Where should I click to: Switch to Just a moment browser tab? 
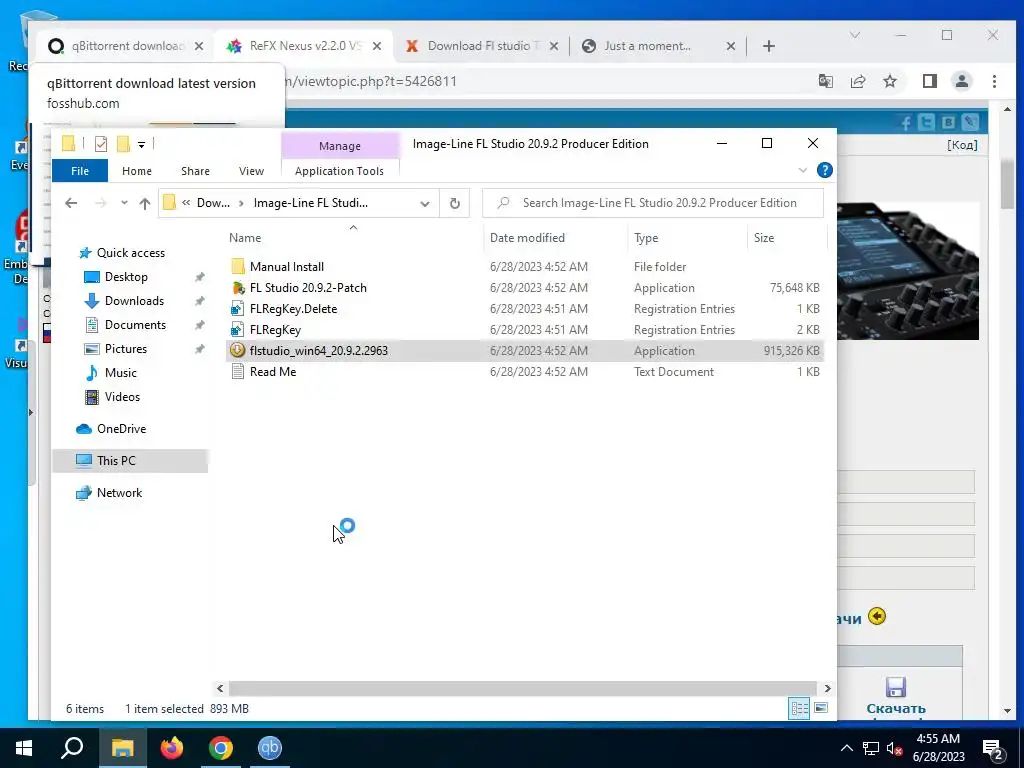pyautogui.click(x=656, y=46)
